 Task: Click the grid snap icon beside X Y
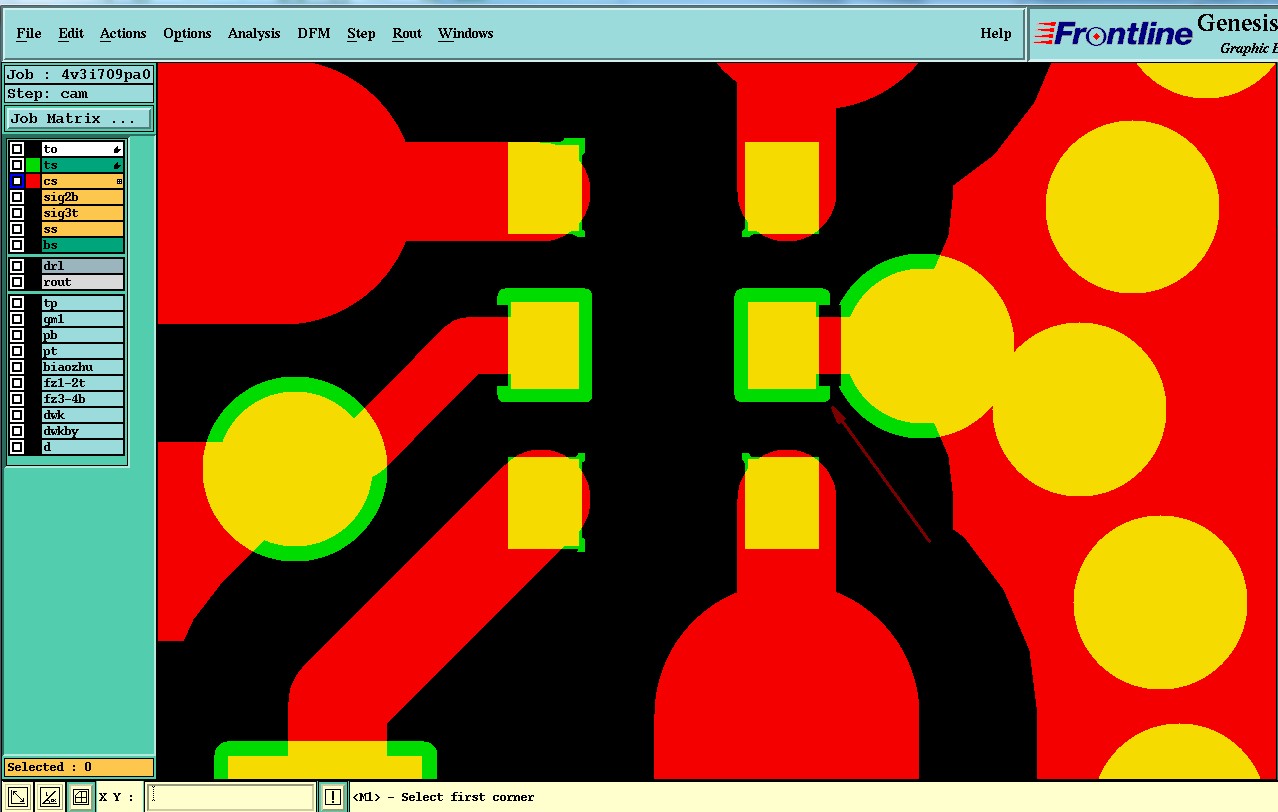tap(81, 797)
